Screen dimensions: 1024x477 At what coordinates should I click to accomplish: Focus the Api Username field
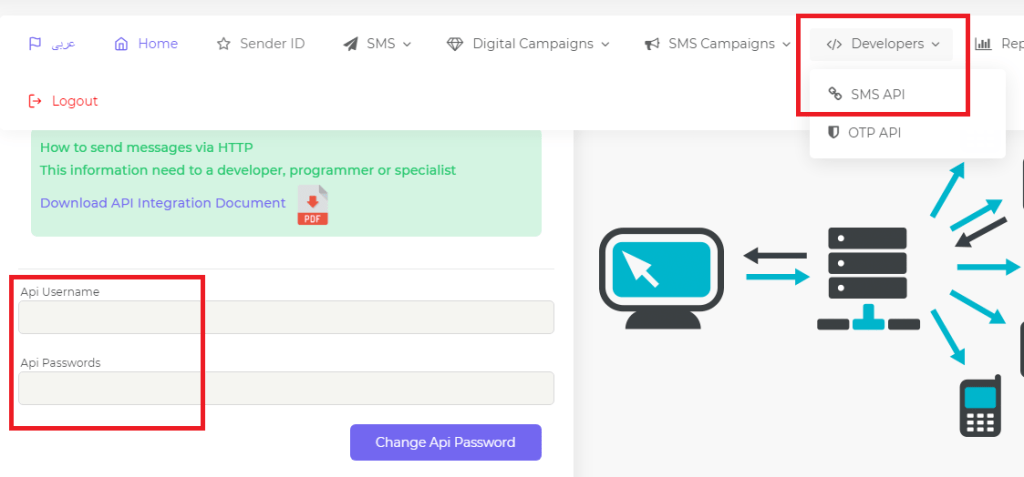286,317
